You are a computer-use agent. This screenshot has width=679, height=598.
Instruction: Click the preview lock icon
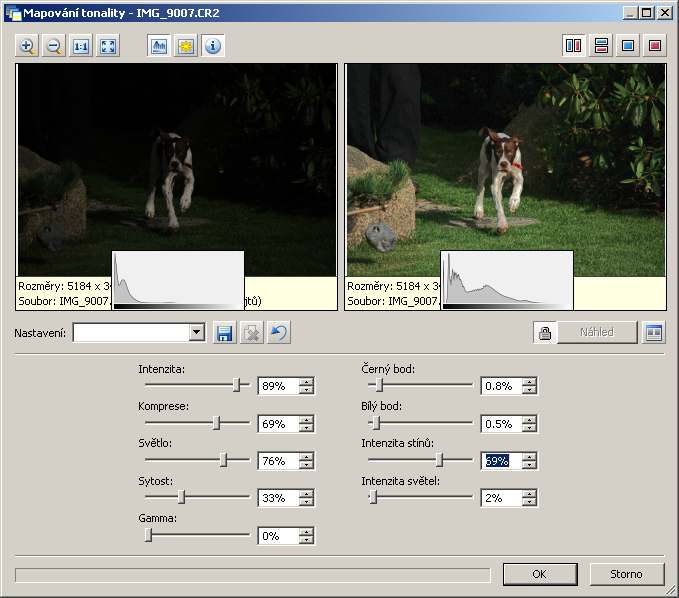coord(545,333)
